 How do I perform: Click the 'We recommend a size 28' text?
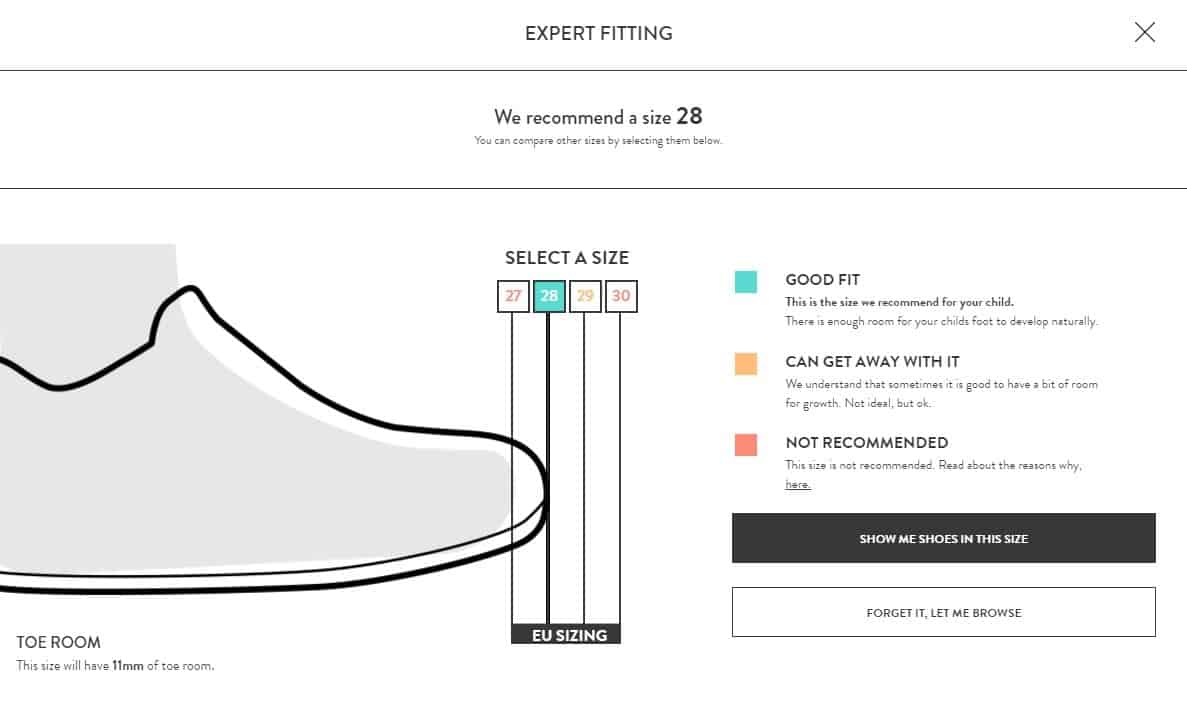(598, 117)
